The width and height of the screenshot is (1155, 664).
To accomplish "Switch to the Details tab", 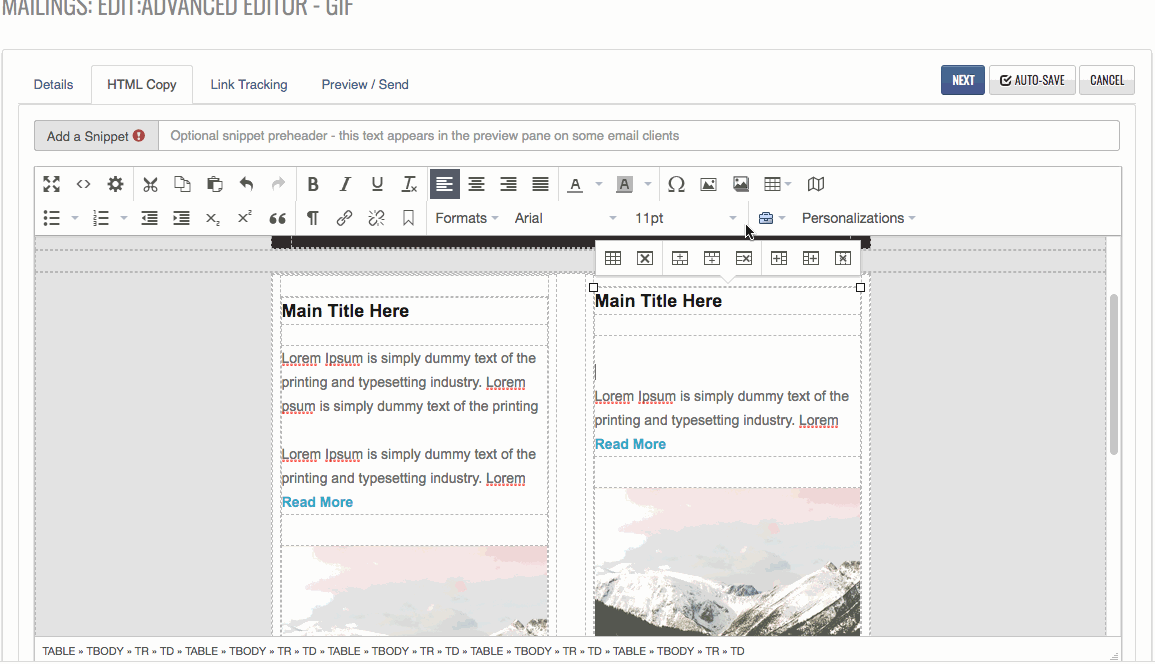I will coord(53,84).
